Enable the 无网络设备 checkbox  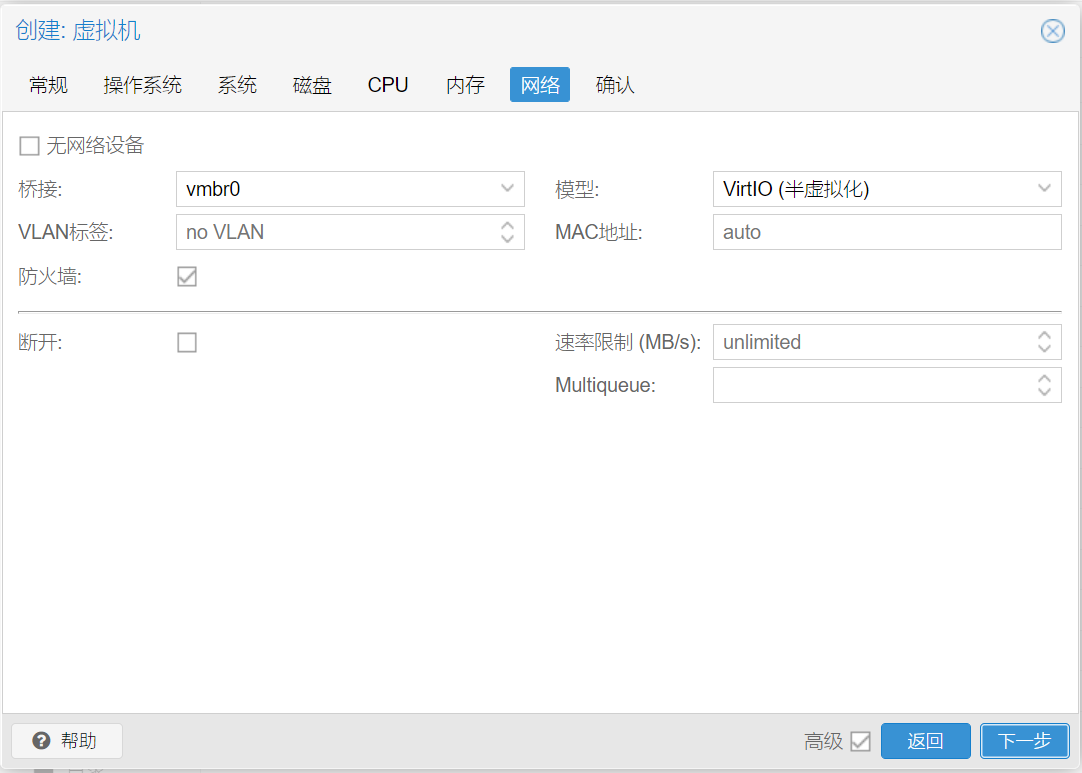click(29, 146)
